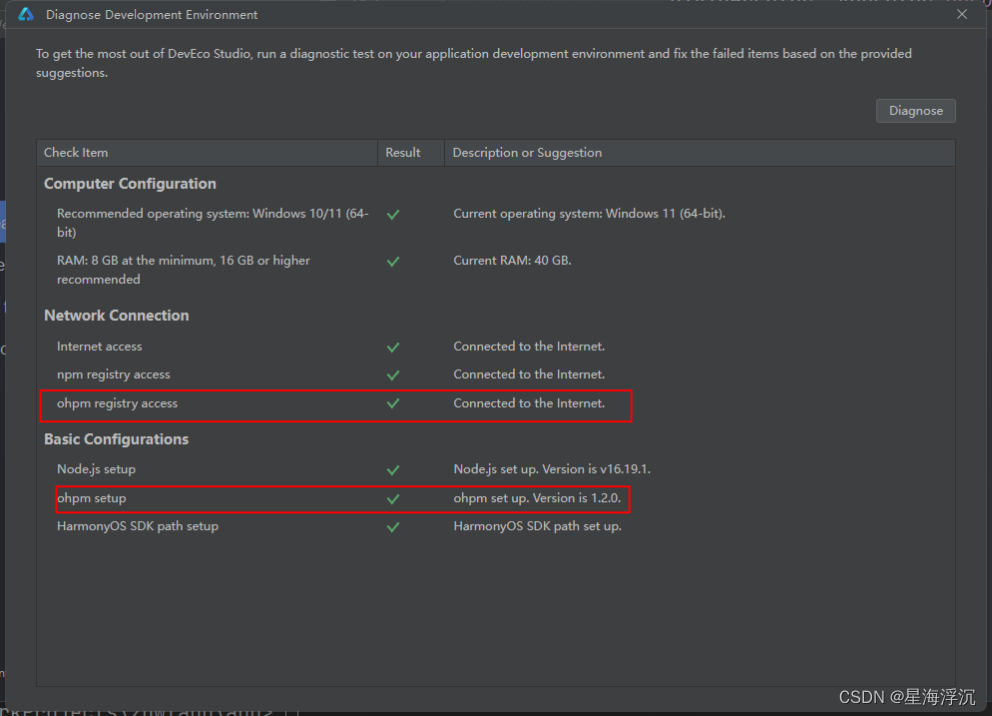
Task: Click the success icon next to the RAM check
Action: pyautogui.click(x=392, y=261)
